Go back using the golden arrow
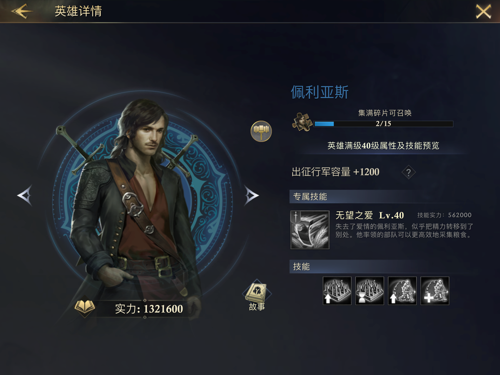The image size is (500, 375). click(22, 11)
